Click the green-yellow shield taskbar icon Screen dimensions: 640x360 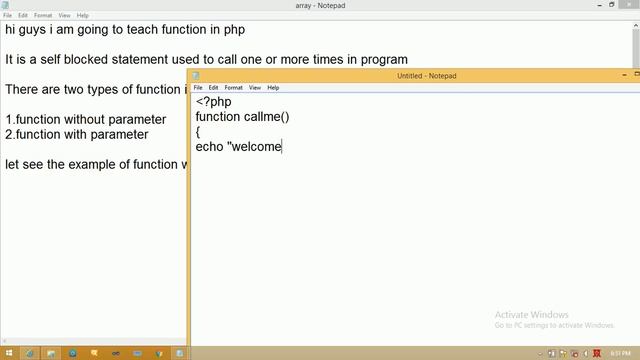click(x=159, y=353)
